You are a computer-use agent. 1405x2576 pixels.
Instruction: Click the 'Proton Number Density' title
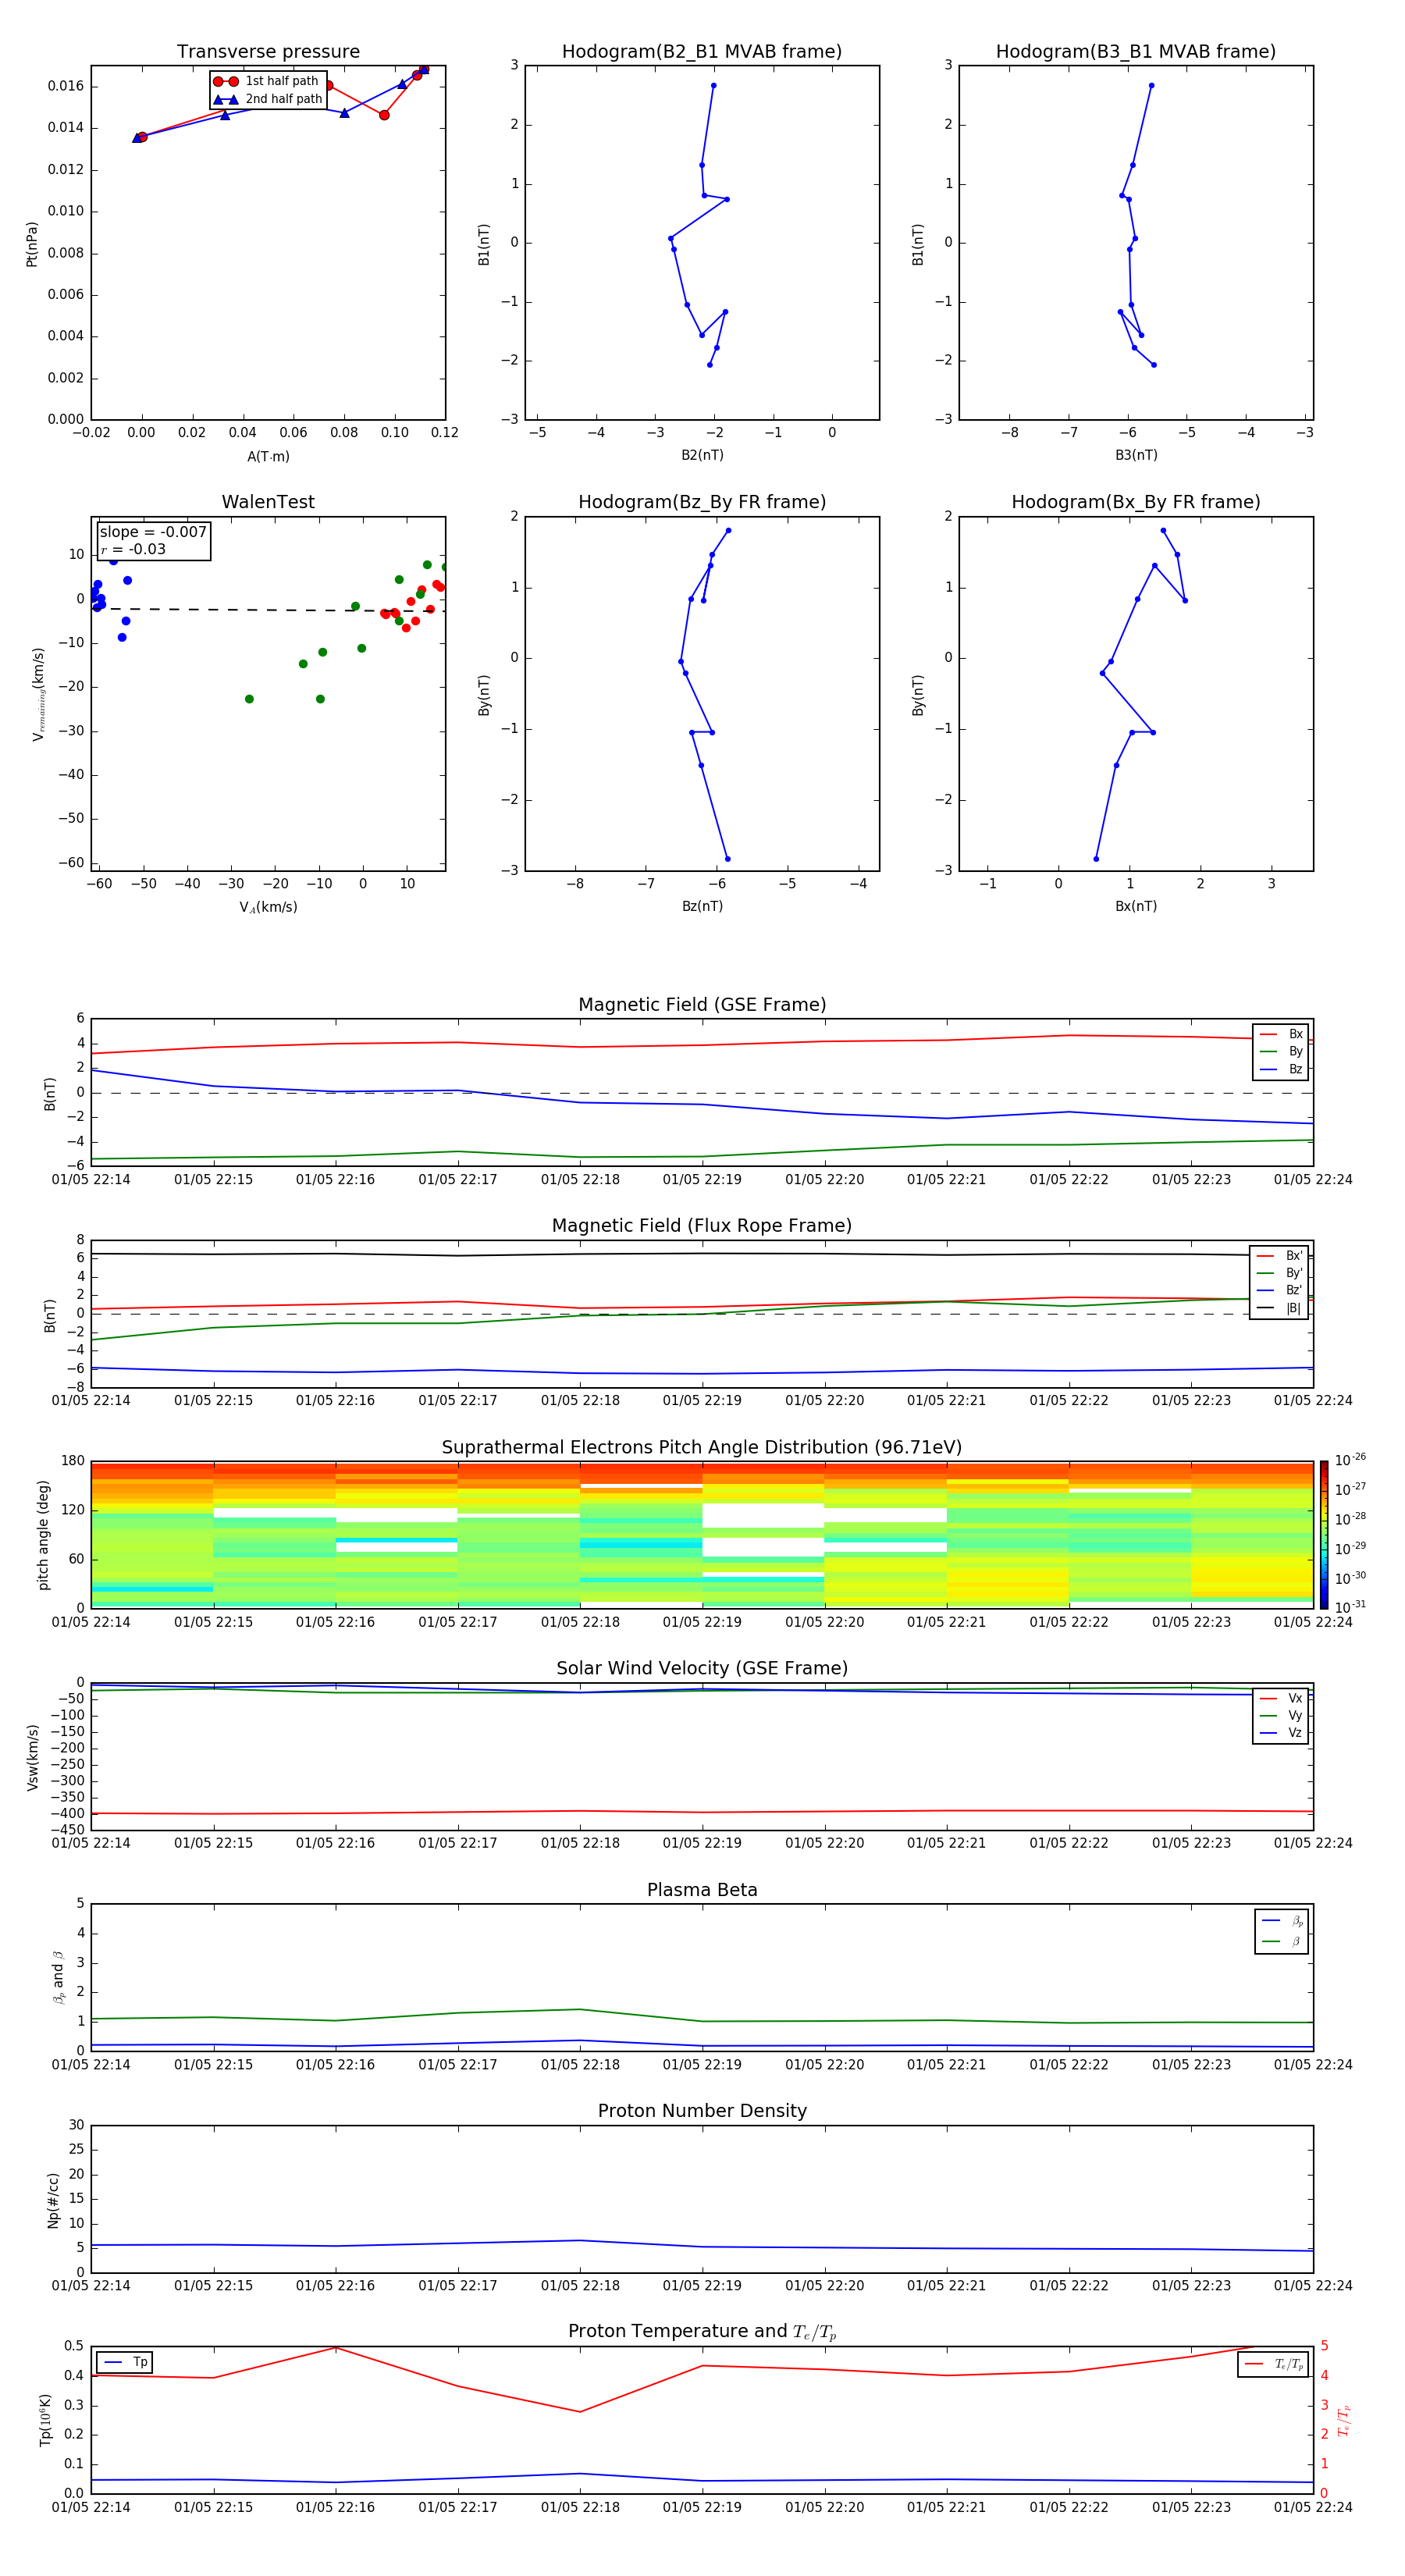tap(702, 2111)
